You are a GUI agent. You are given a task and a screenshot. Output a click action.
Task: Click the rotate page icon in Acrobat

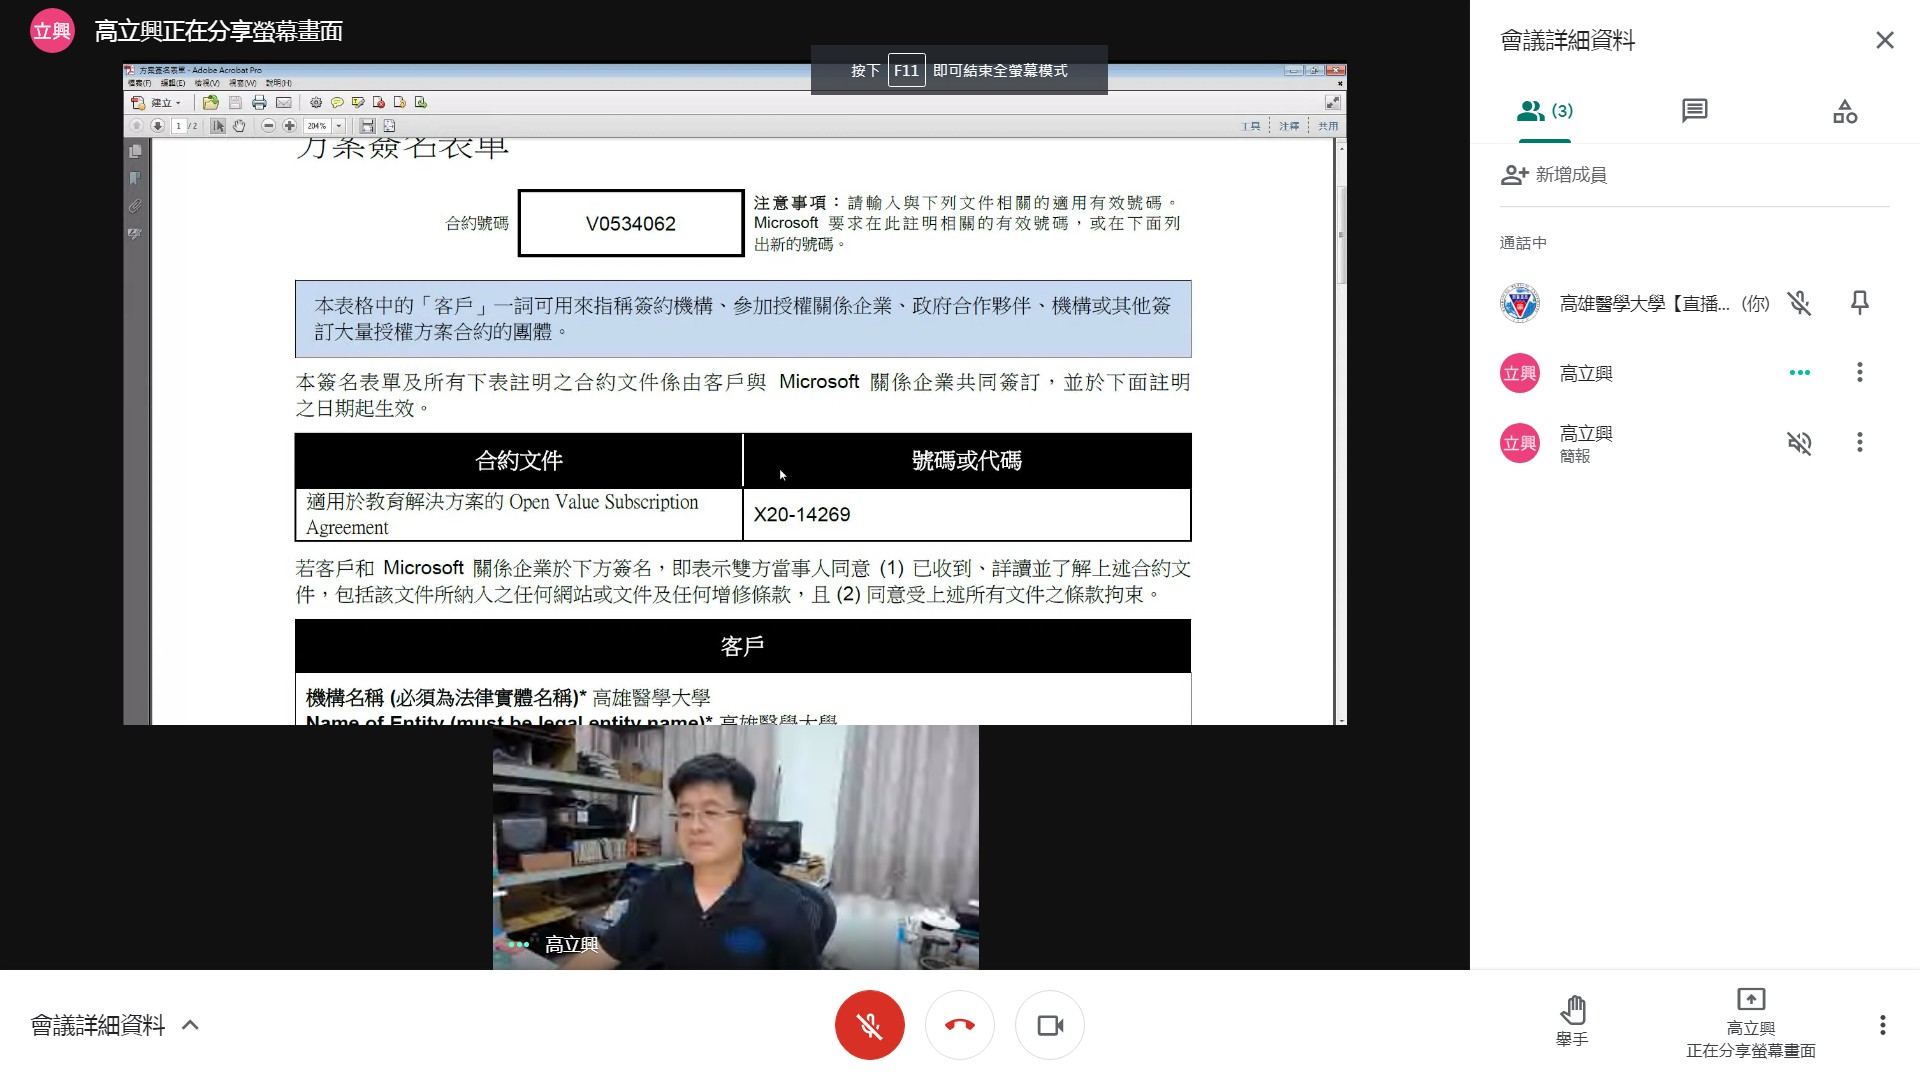400,103
